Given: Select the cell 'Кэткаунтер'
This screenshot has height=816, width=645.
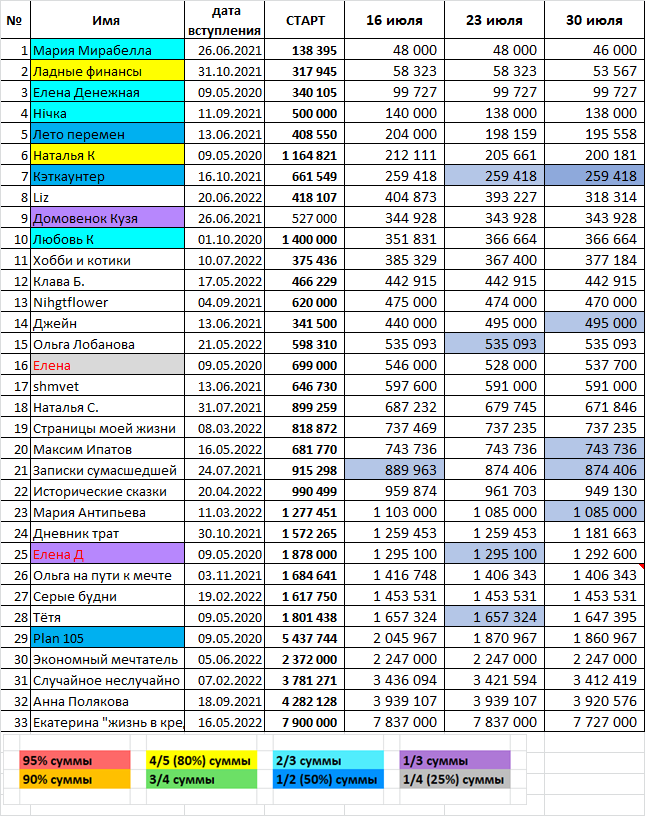Looking at the screenshot, I should 107,176.
